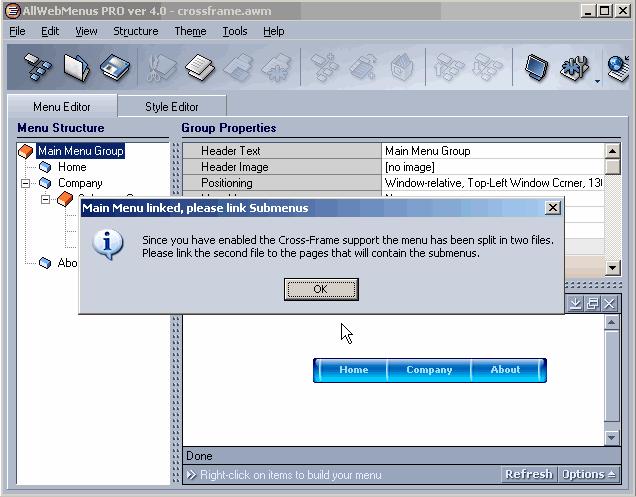Click the globe Compile icon at toolbar end
The width and height of the screenshot is (636, 497).
[x=619, y=68]
